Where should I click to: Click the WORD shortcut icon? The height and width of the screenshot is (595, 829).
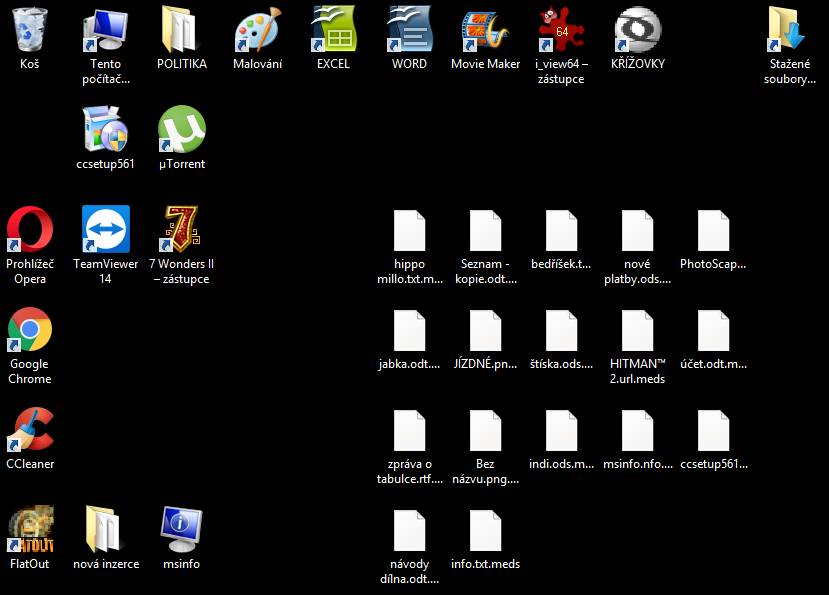409,30
